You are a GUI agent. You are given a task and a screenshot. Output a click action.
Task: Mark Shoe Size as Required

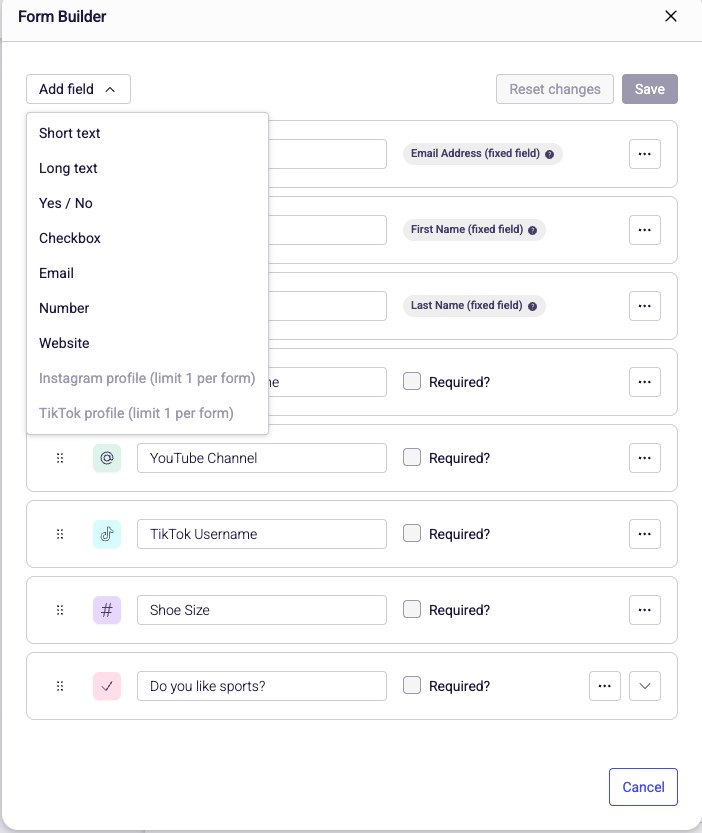pyautogui.click(x=412, y=610)
